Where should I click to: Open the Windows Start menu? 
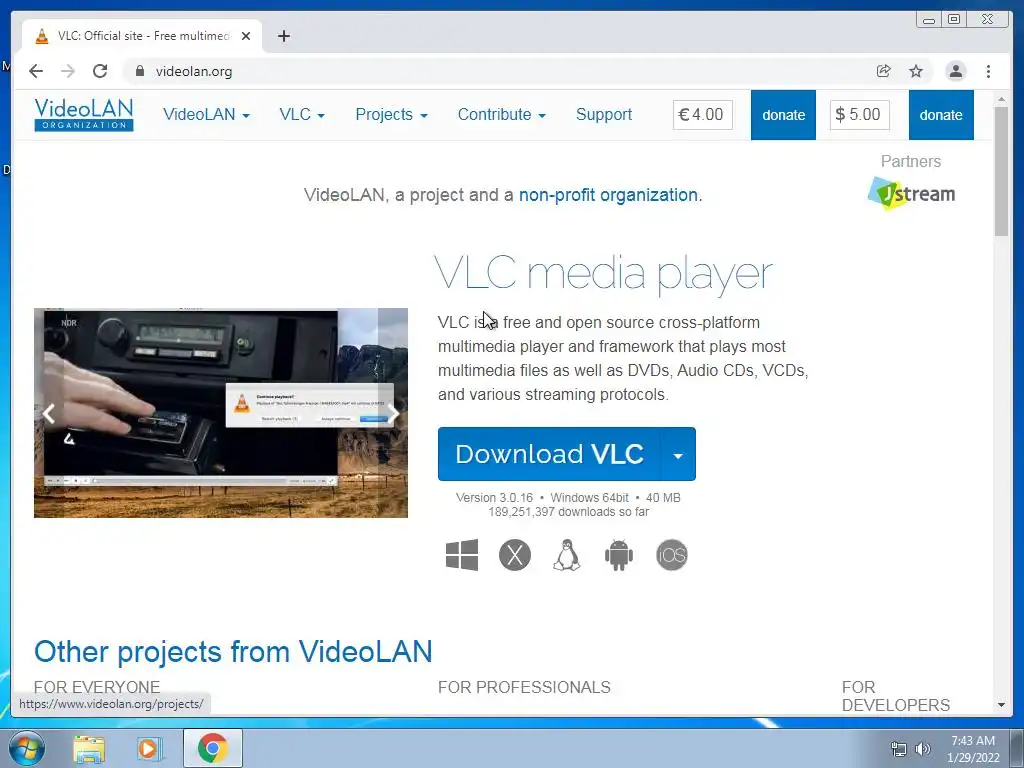pyautogui.click(x=27, y=748)
